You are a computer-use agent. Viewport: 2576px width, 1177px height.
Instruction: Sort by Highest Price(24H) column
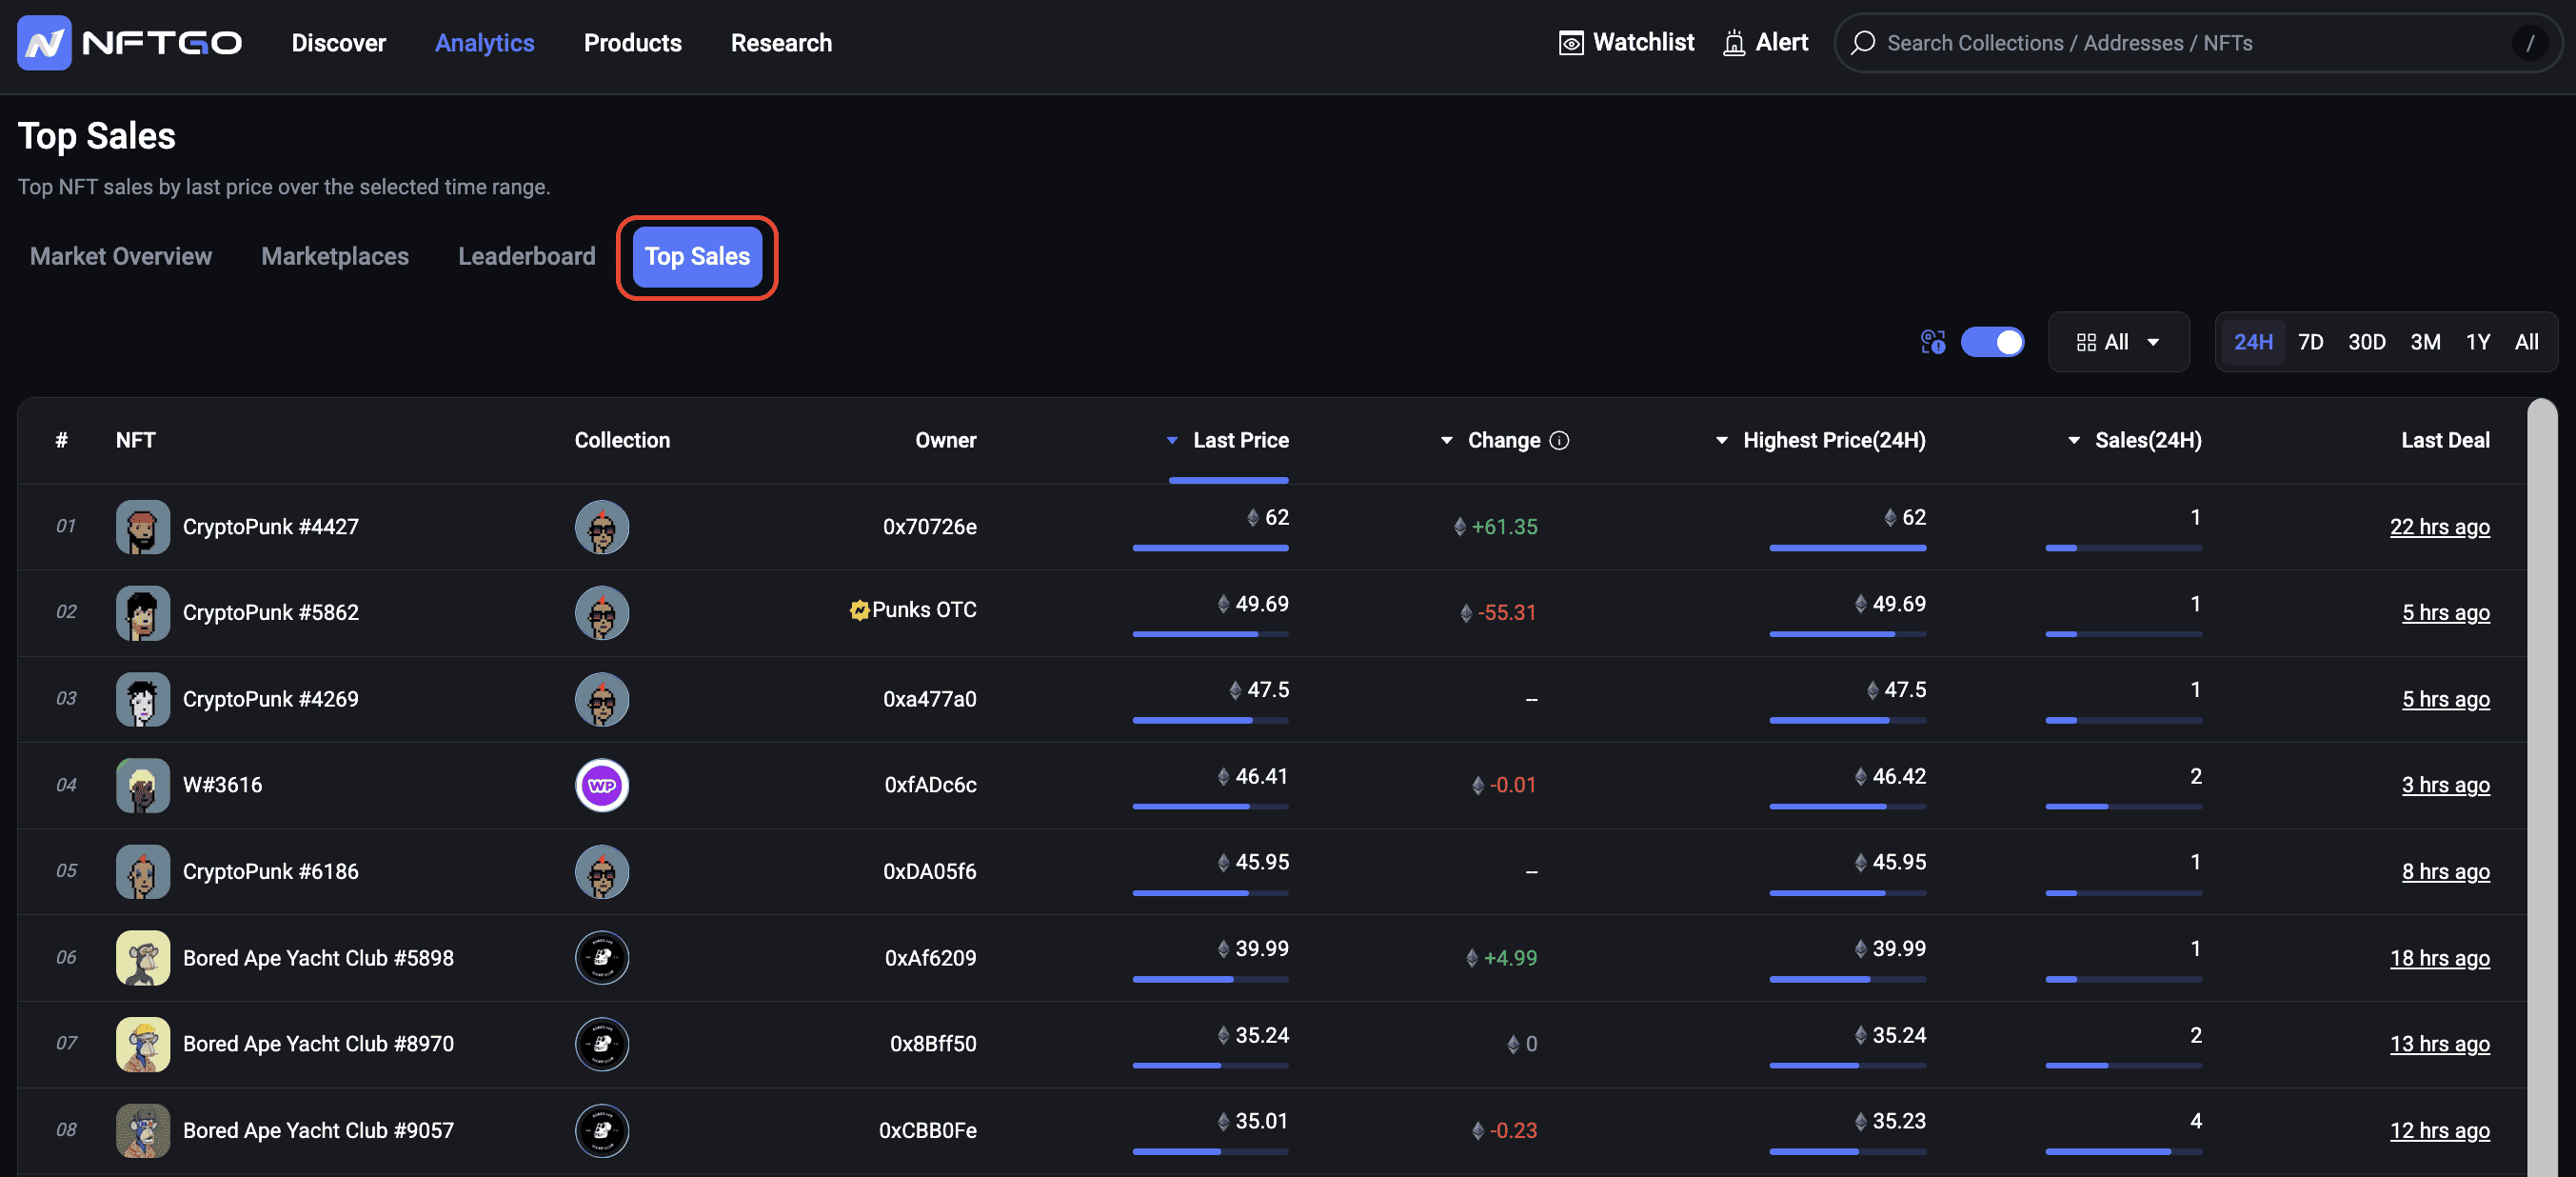click(x=1820, y=441)
